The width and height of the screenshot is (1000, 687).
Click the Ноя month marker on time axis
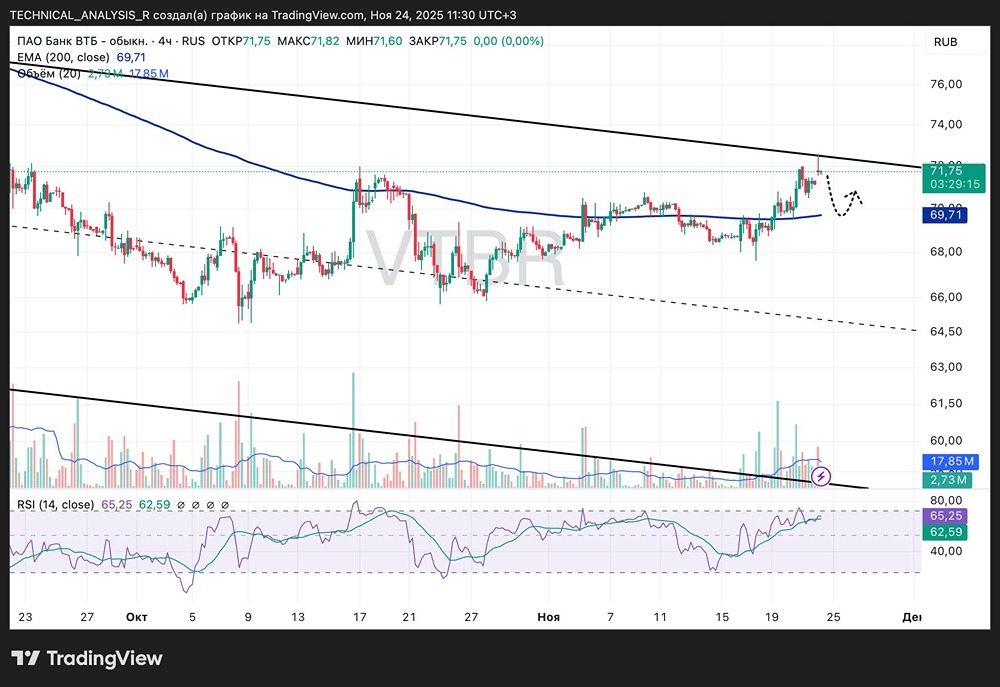548,617
